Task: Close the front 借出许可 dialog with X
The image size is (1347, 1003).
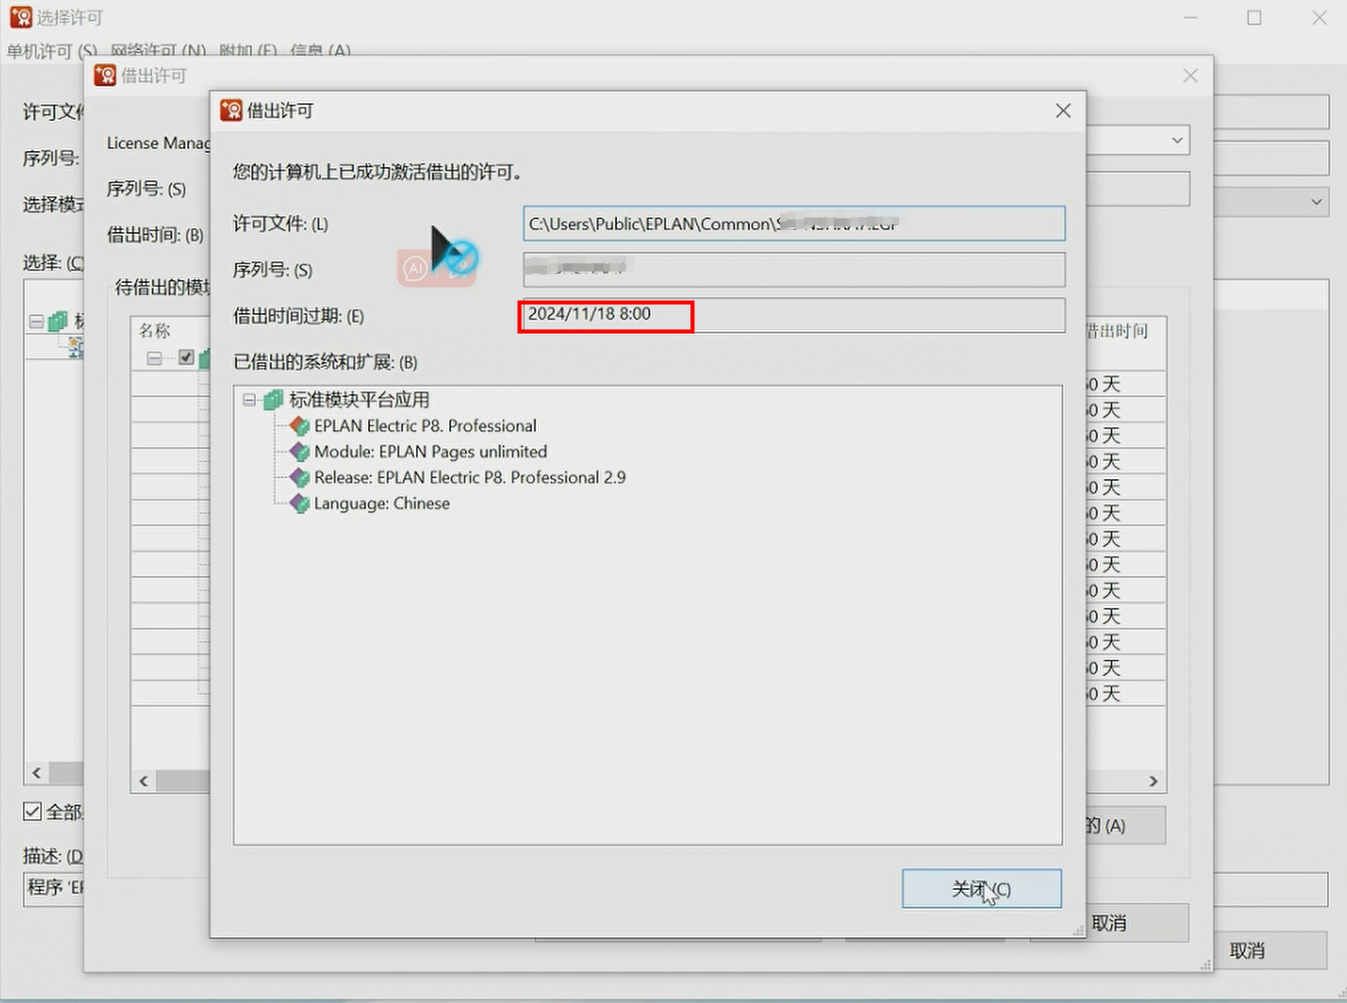Action: click(x=1063, y=111)
